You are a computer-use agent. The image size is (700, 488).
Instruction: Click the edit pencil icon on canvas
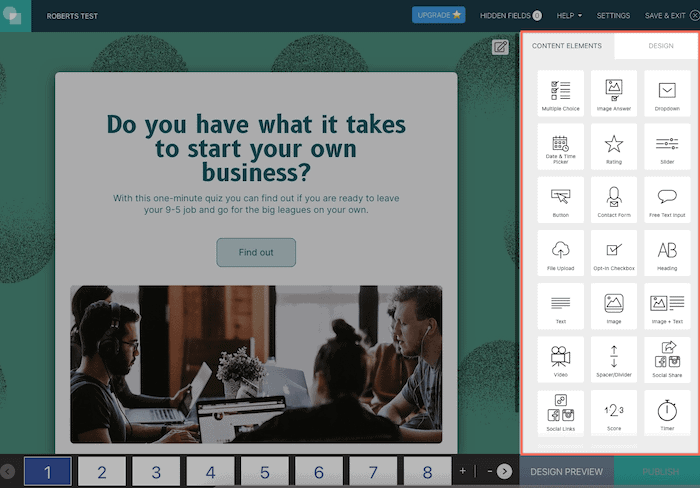pos(500,47)
